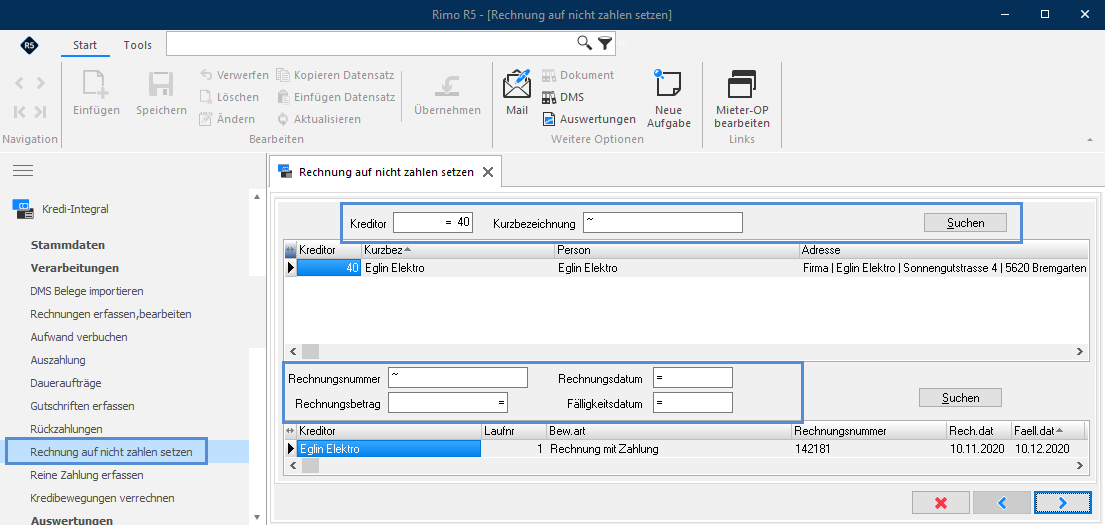Image resolution: width=1105 pixels, height=525 pixels.
Task: Switch to the Start ribbon tab
Action: pyautogui.click(x=85, y=44)
